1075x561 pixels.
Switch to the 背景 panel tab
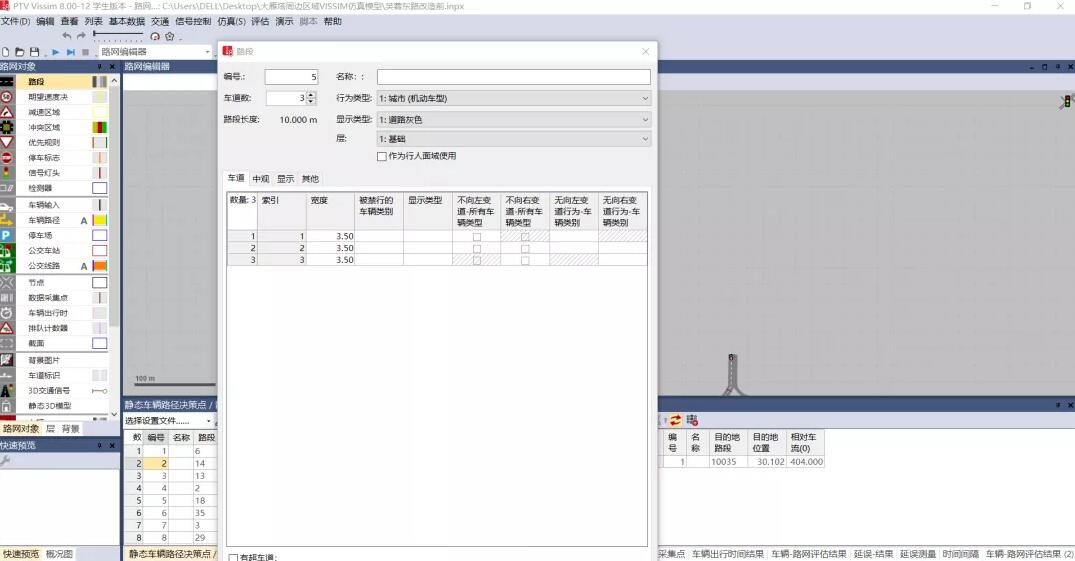coord(71,429)
